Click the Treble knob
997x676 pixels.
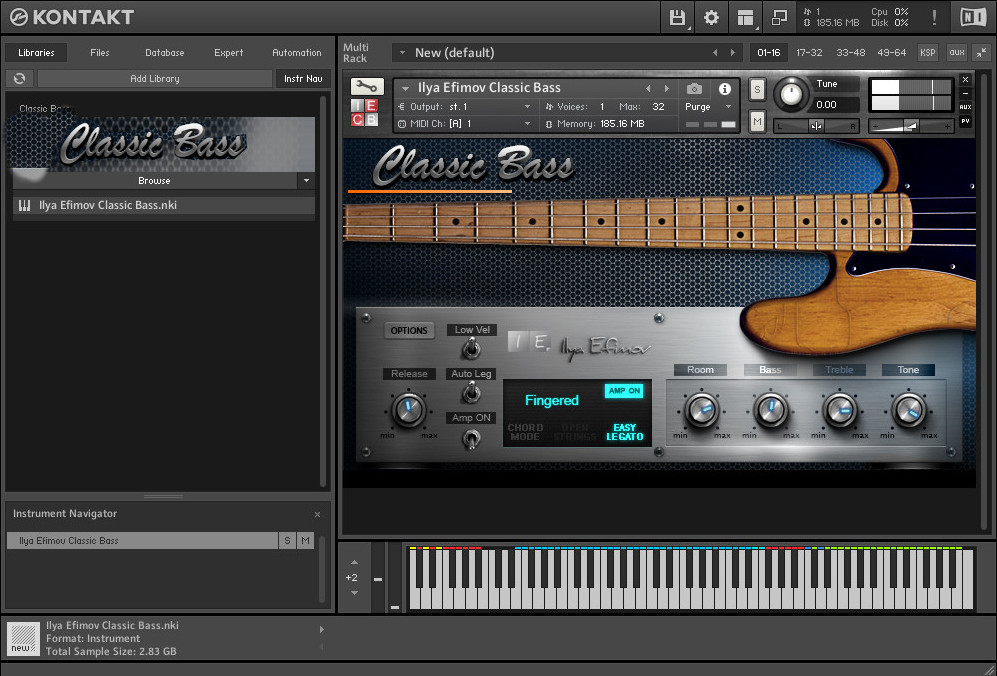(839, 410)
